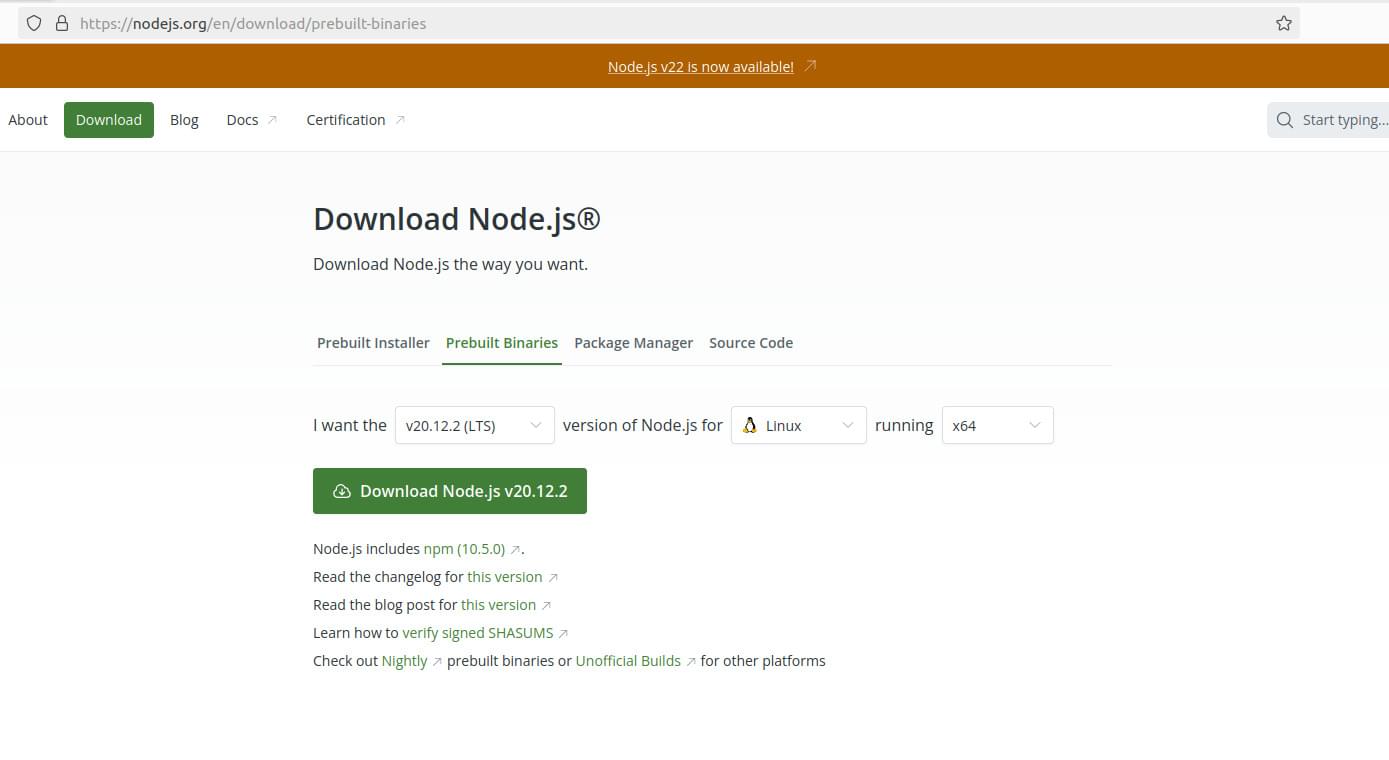Click the shield tracking protection icon
Screen dimensions: 1389x760
[34, 23]
